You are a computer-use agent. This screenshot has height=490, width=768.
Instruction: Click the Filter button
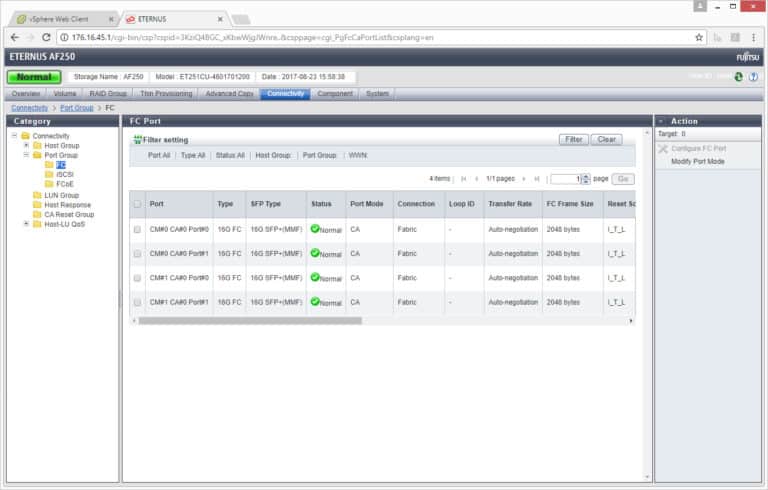click(x=574, y=140)
